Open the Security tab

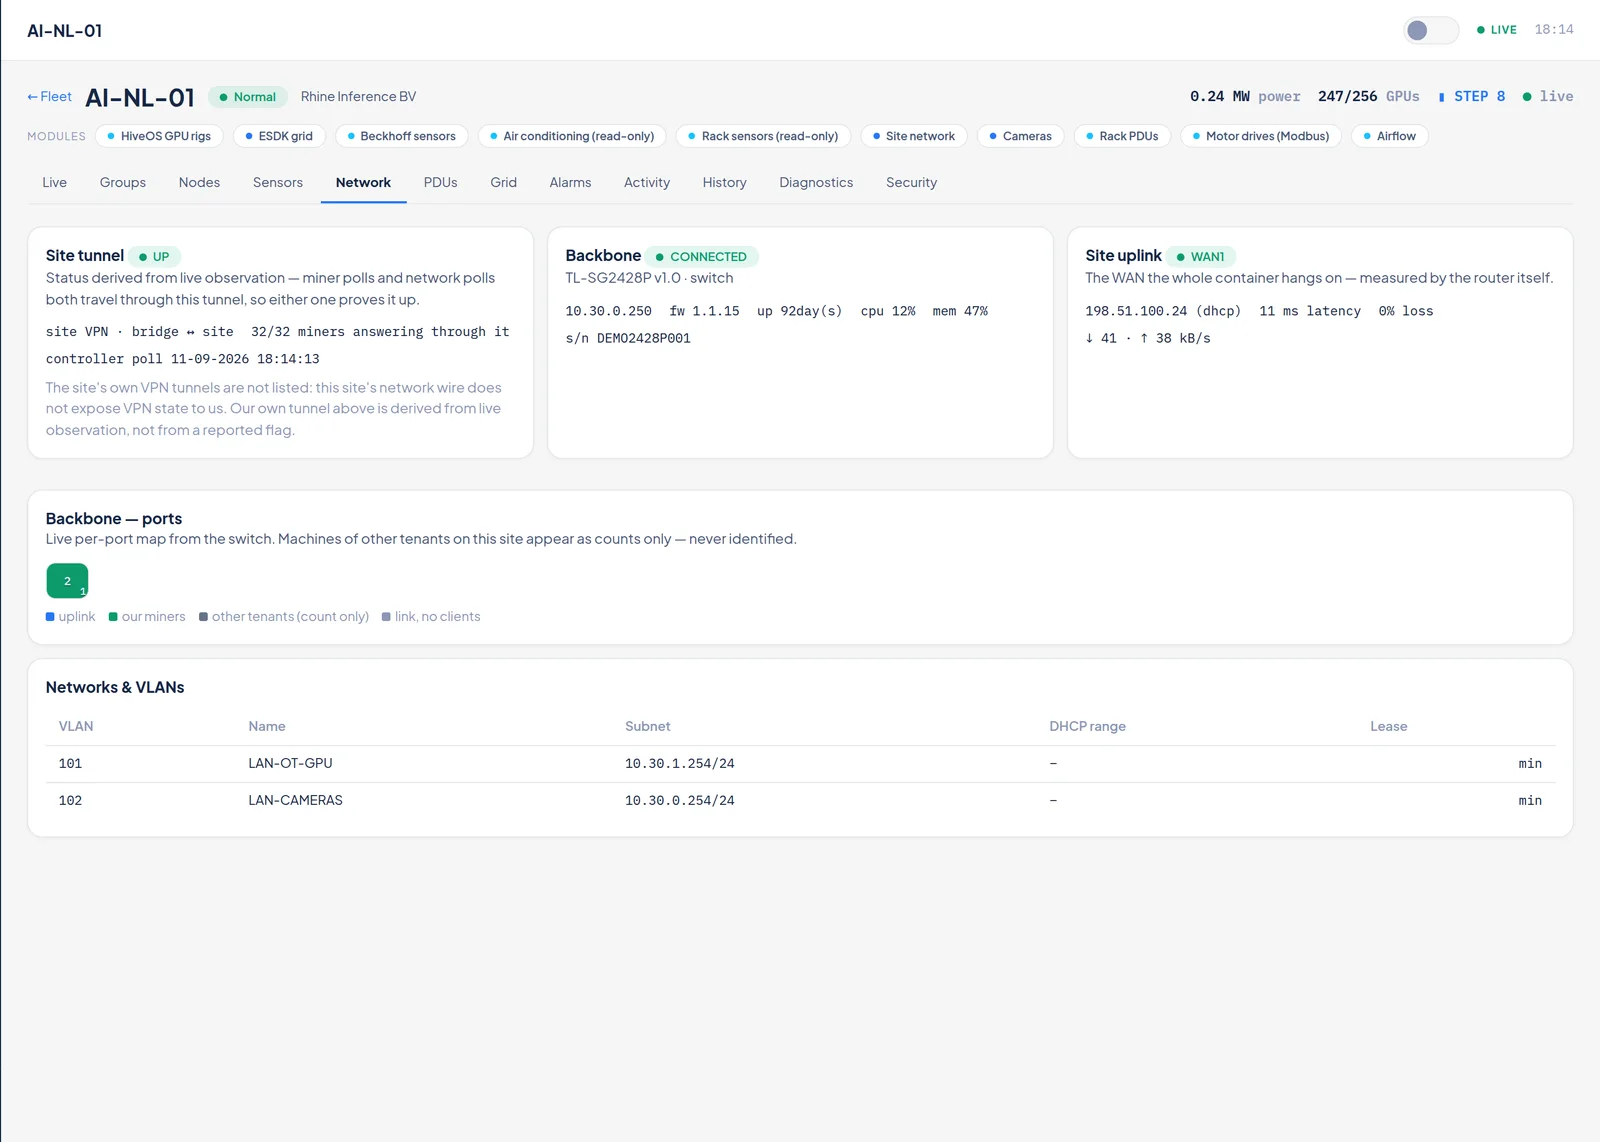tap(911, 182)
